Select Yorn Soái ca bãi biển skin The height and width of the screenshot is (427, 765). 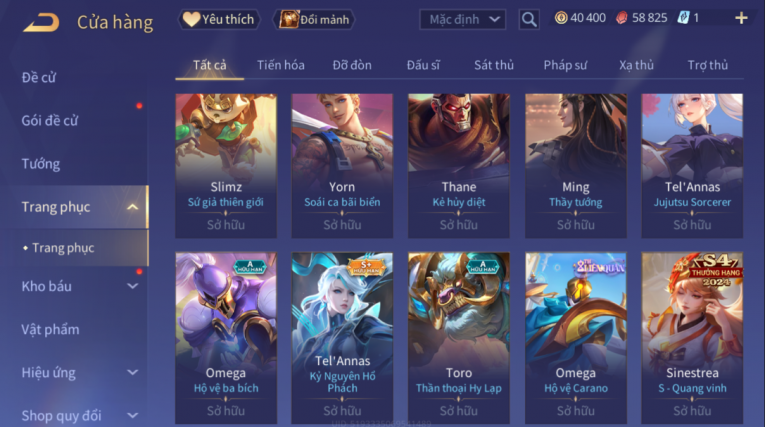(342, 166)
